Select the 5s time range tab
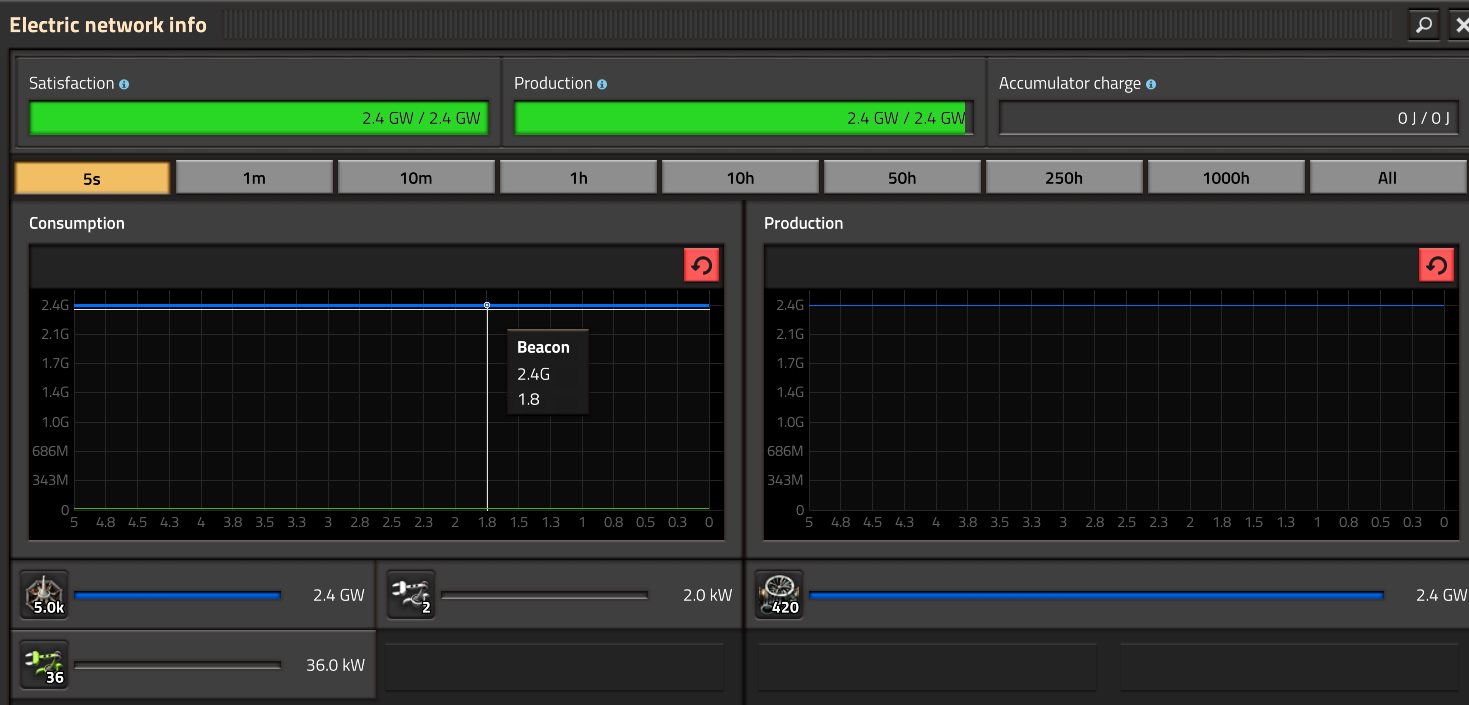Image resolution: width=1469 pixels, height=705 pixels. 92,178
